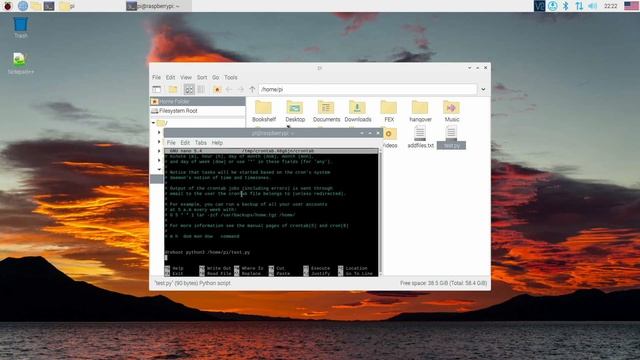The width and height of the screenshot is (640, 360).
Task: Go to home folder toolbar button
Action: (217, 89)
